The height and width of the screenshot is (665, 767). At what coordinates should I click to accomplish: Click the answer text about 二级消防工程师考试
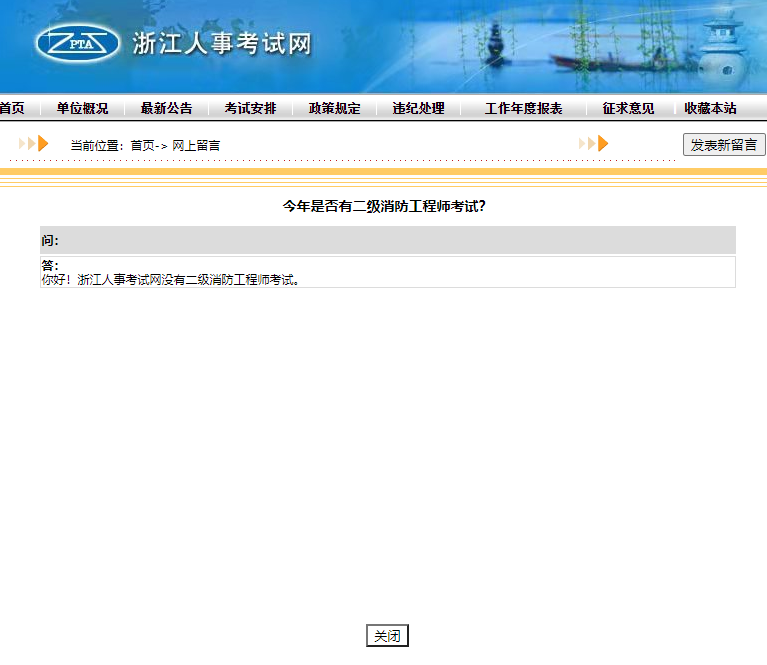tap(170, 280)
